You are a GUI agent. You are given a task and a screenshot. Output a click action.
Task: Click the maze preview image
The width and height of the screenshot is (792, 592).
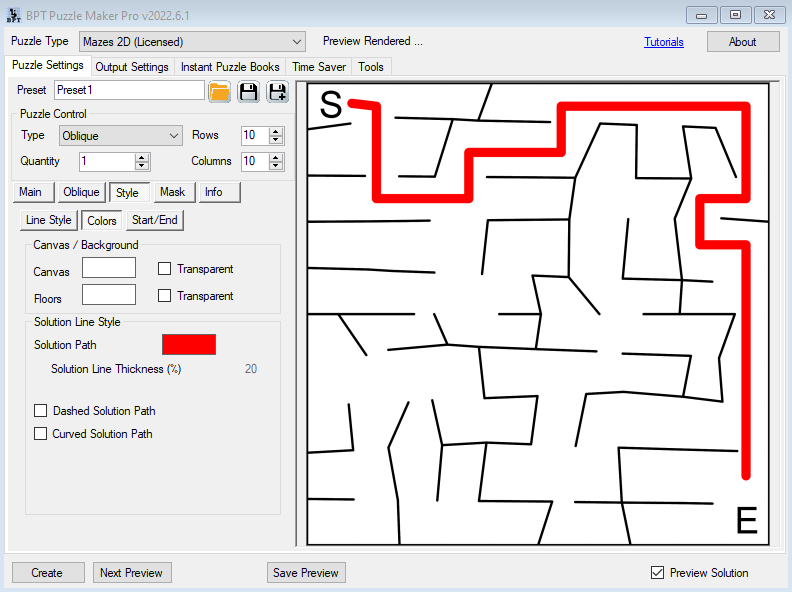click(x=538, y=314)
